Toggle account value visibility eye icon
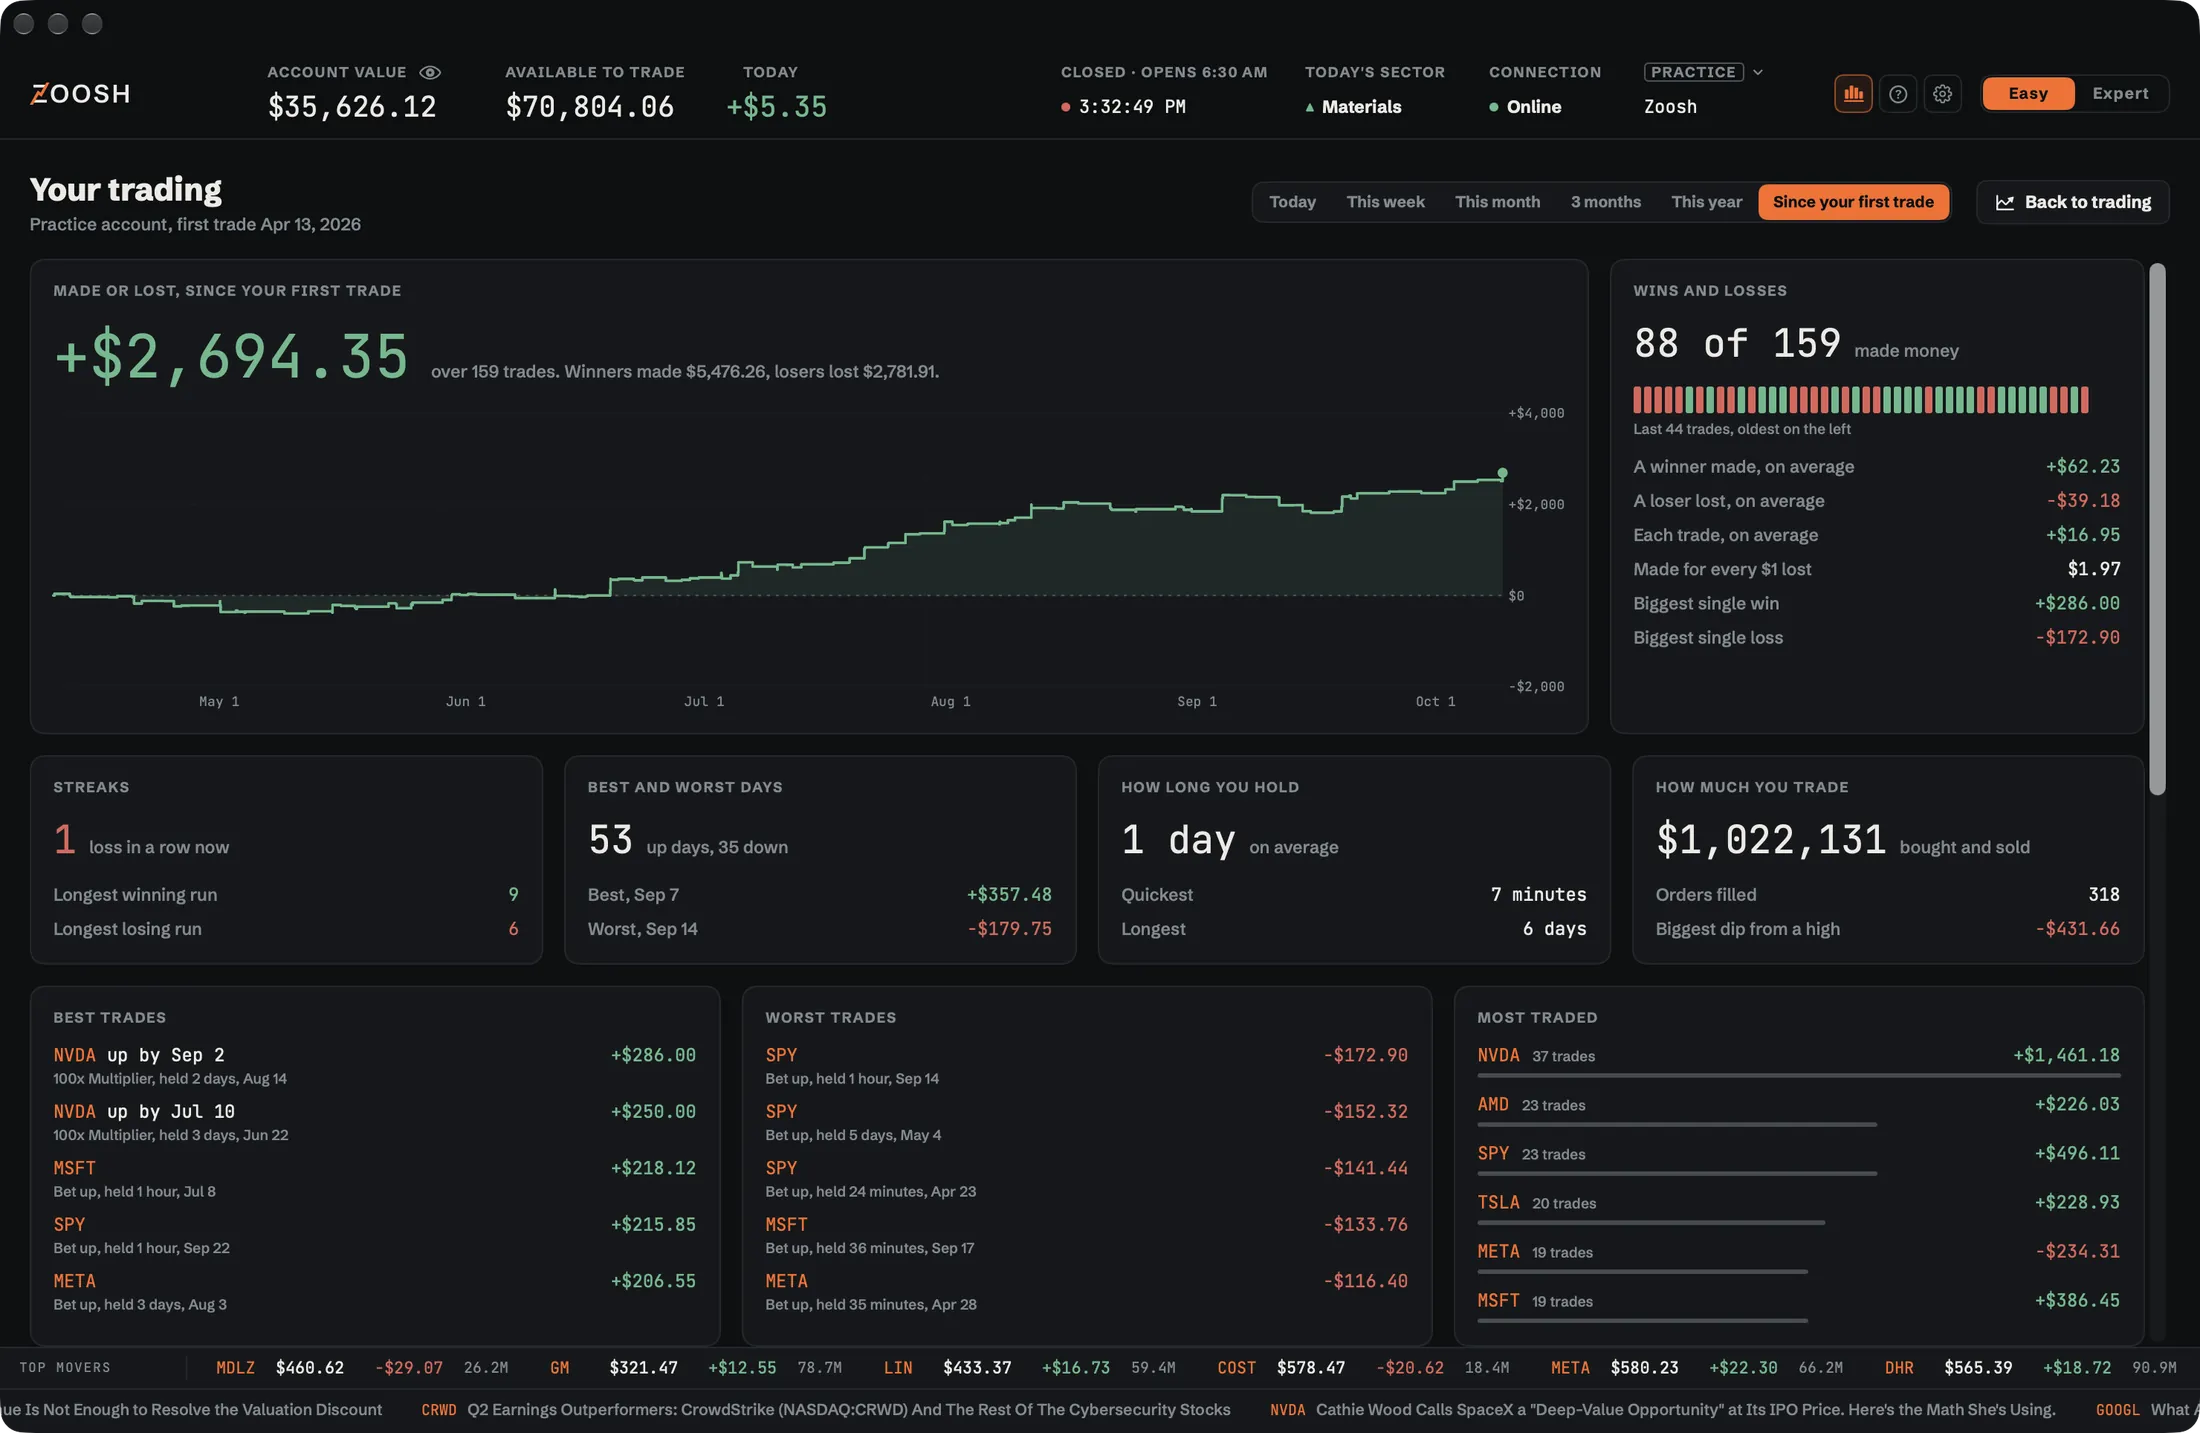Viewport: 2200px width, 1433px height. (430, 72)
